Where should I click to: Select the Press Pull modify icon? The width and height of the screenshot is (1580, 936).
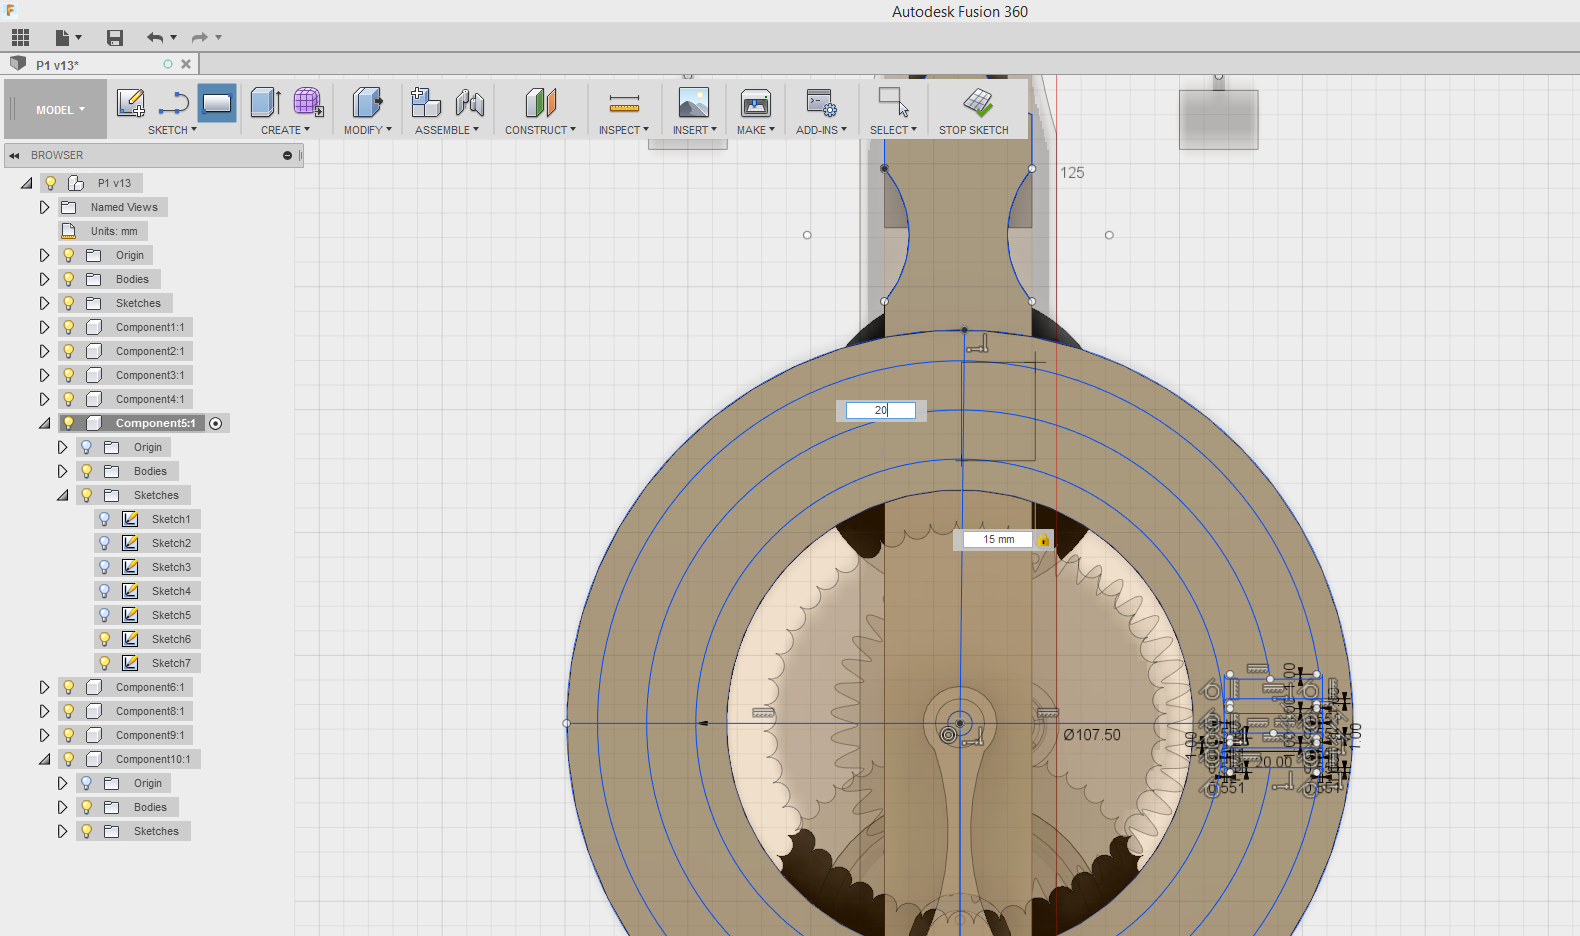pyautogui.click(x=367, y=102)
